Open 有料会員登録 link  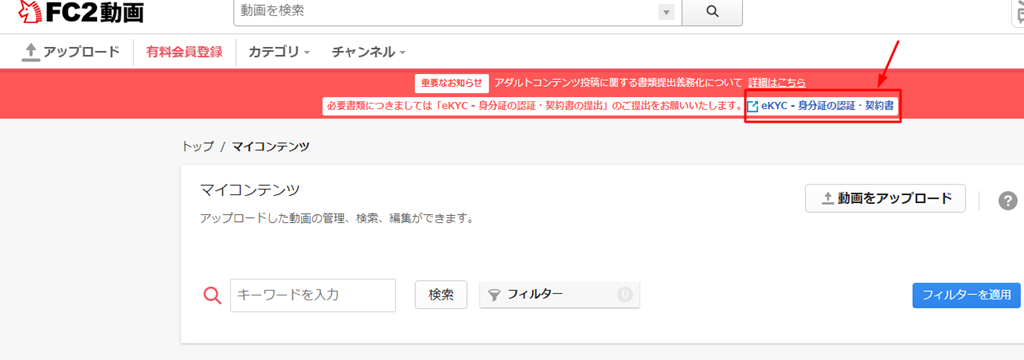184,52
